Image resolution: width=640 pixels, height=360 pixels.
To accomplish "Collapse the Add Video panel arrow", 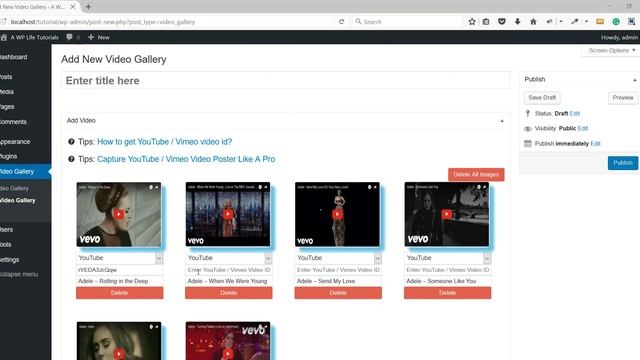I will click(502, 121).
